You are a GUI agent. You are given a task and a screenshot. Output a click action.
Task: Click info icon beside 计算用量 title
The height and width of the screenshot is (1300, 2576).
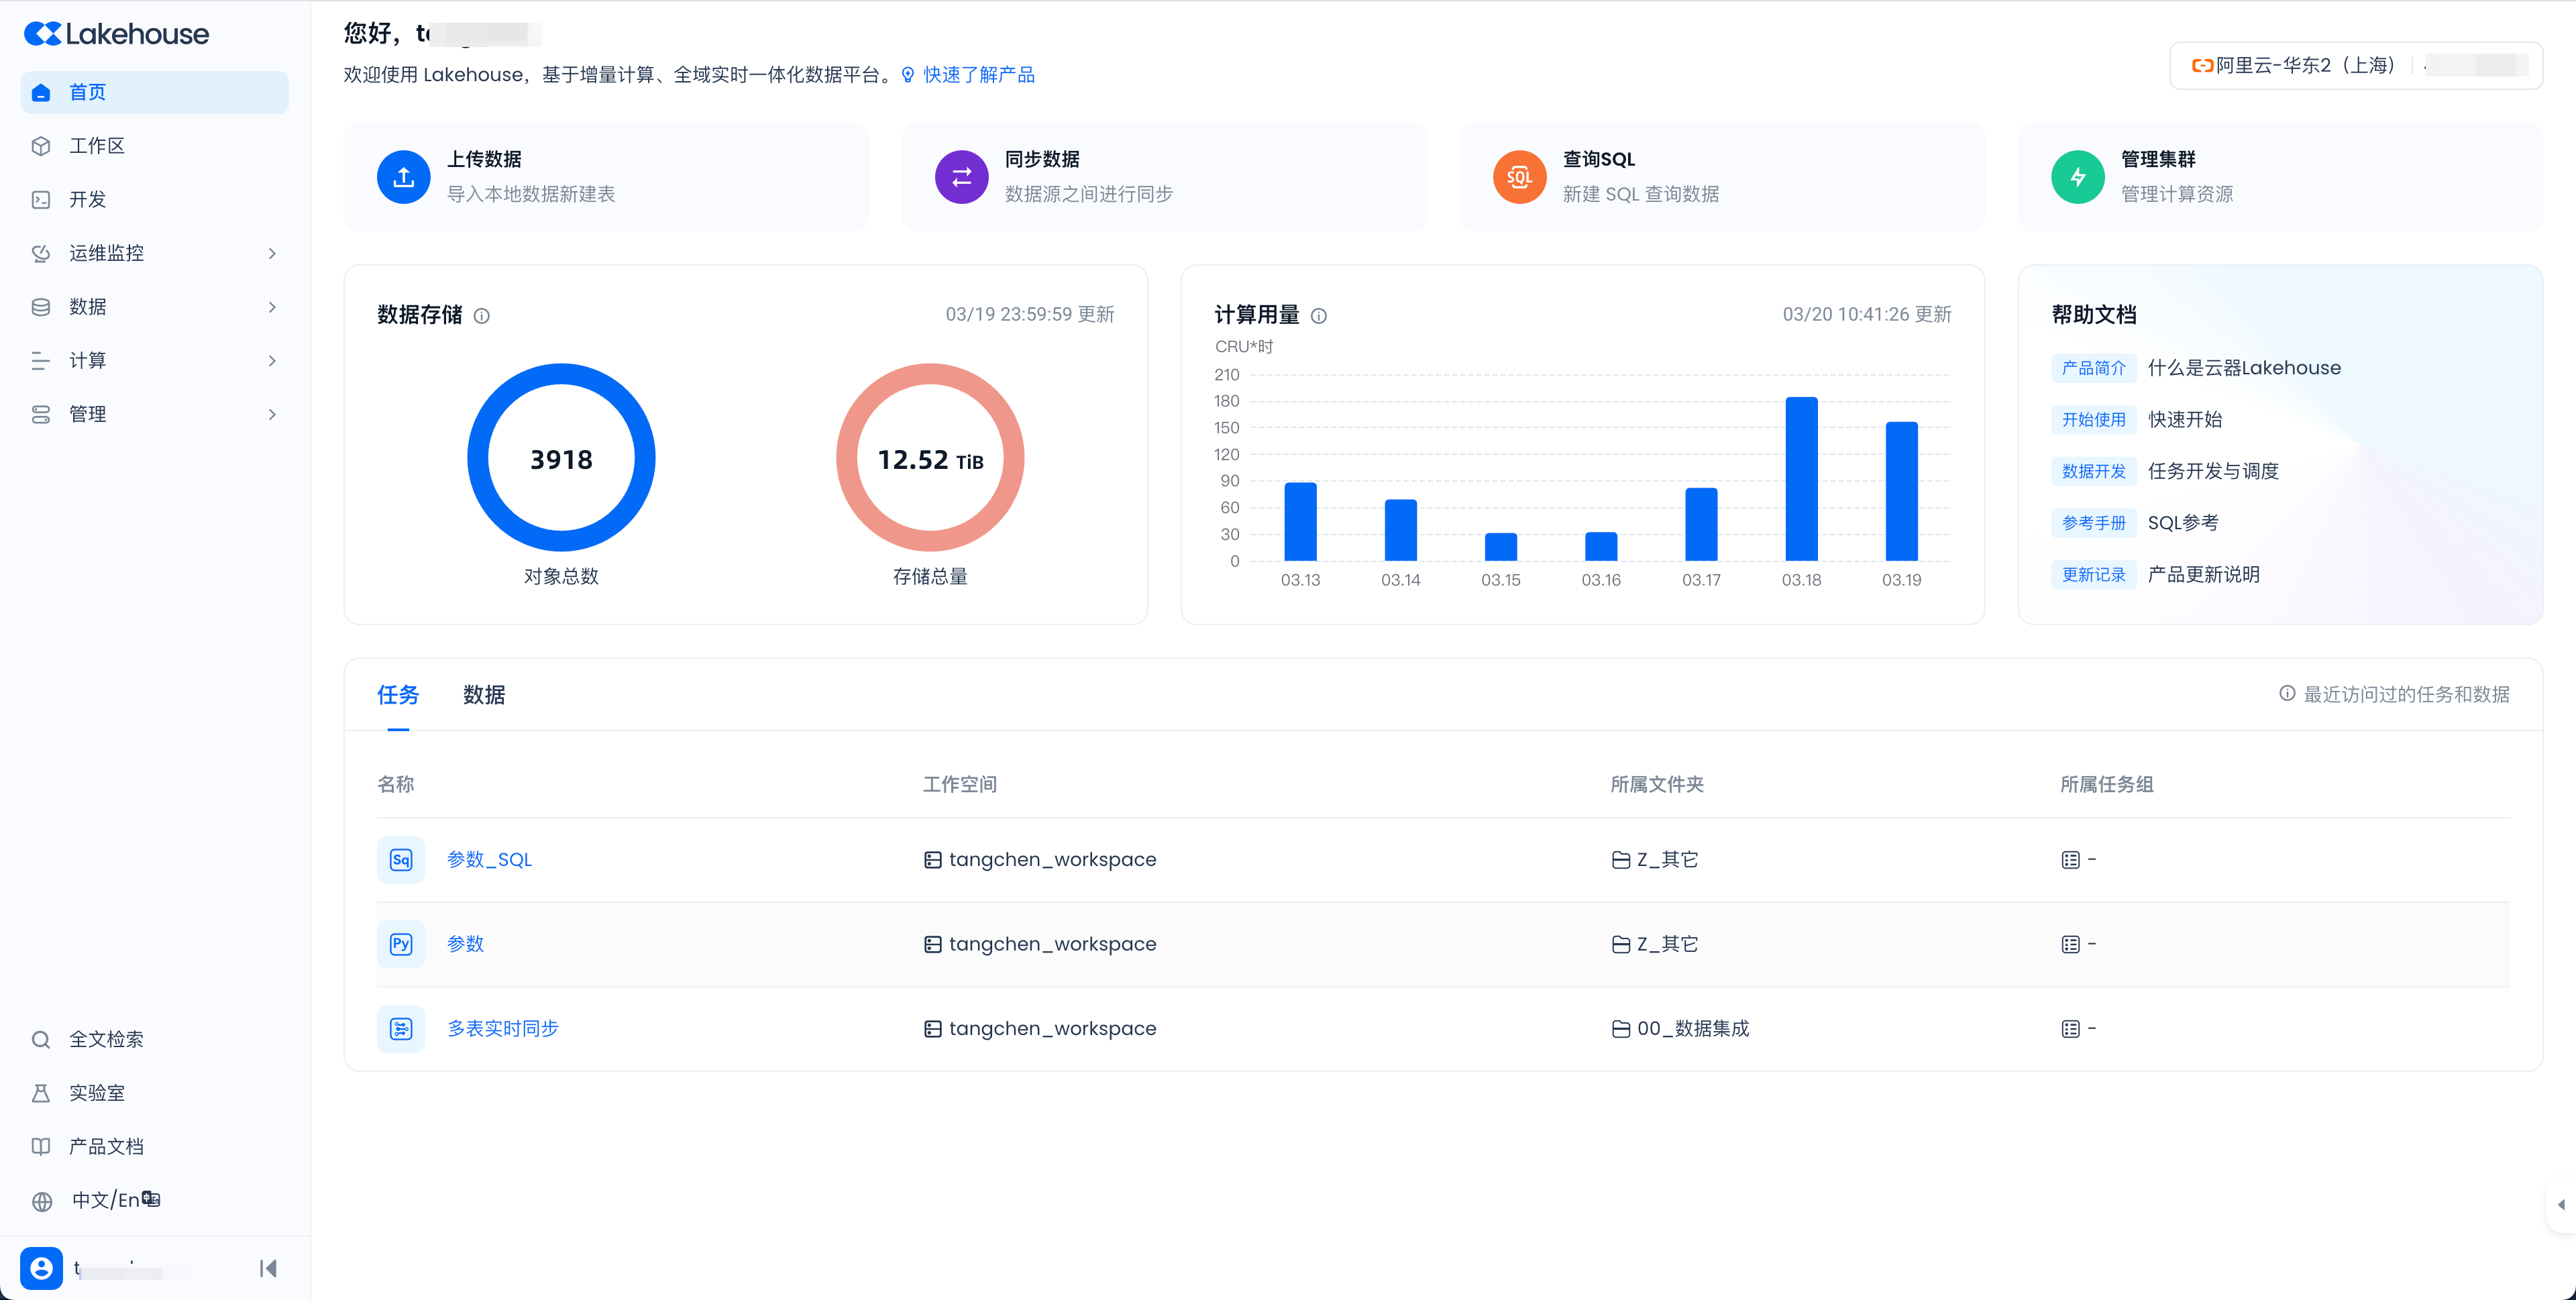coord(1319,316)
